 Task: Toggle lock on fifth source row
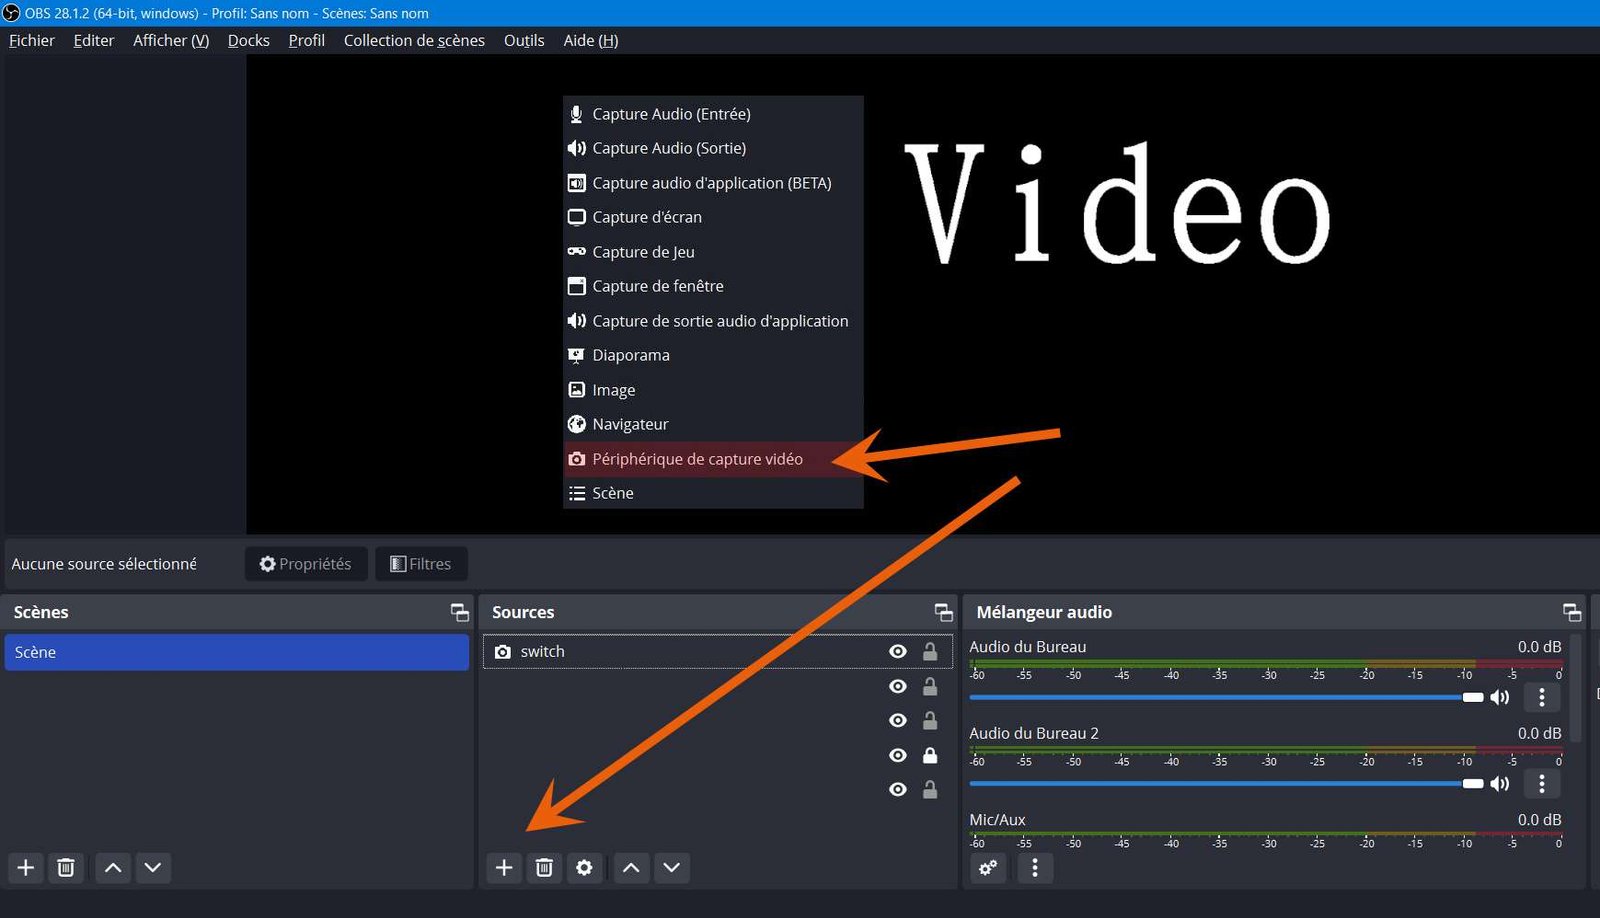[x=930, y=789]
